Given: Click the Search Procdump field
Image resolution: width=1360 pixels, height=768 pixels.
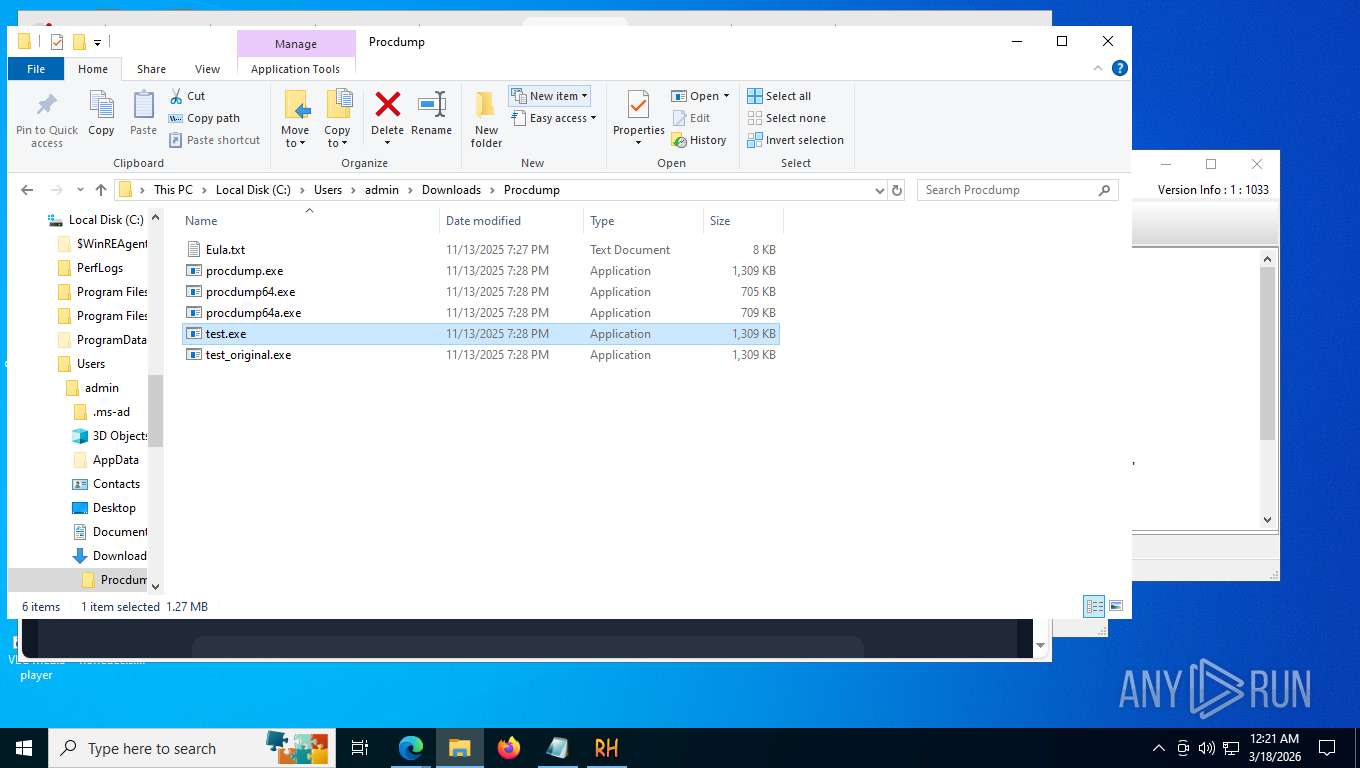Looking at the screenshot, I should click(1017, 190).
